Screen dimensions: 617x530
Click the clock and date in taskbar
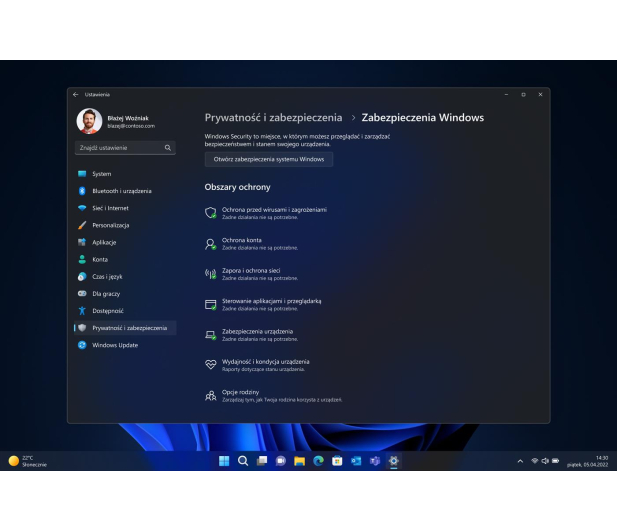coord(587,461)
